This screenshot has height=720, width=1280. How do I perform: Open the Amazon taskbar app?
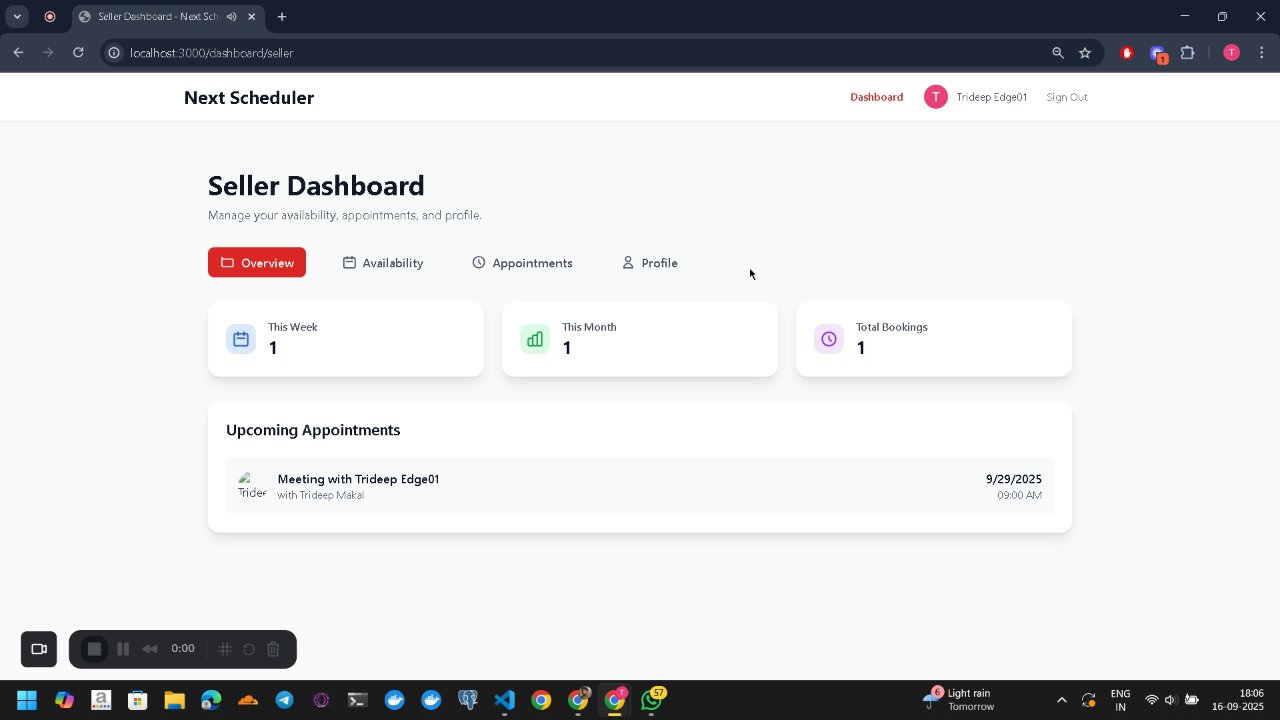click(101, 700)
